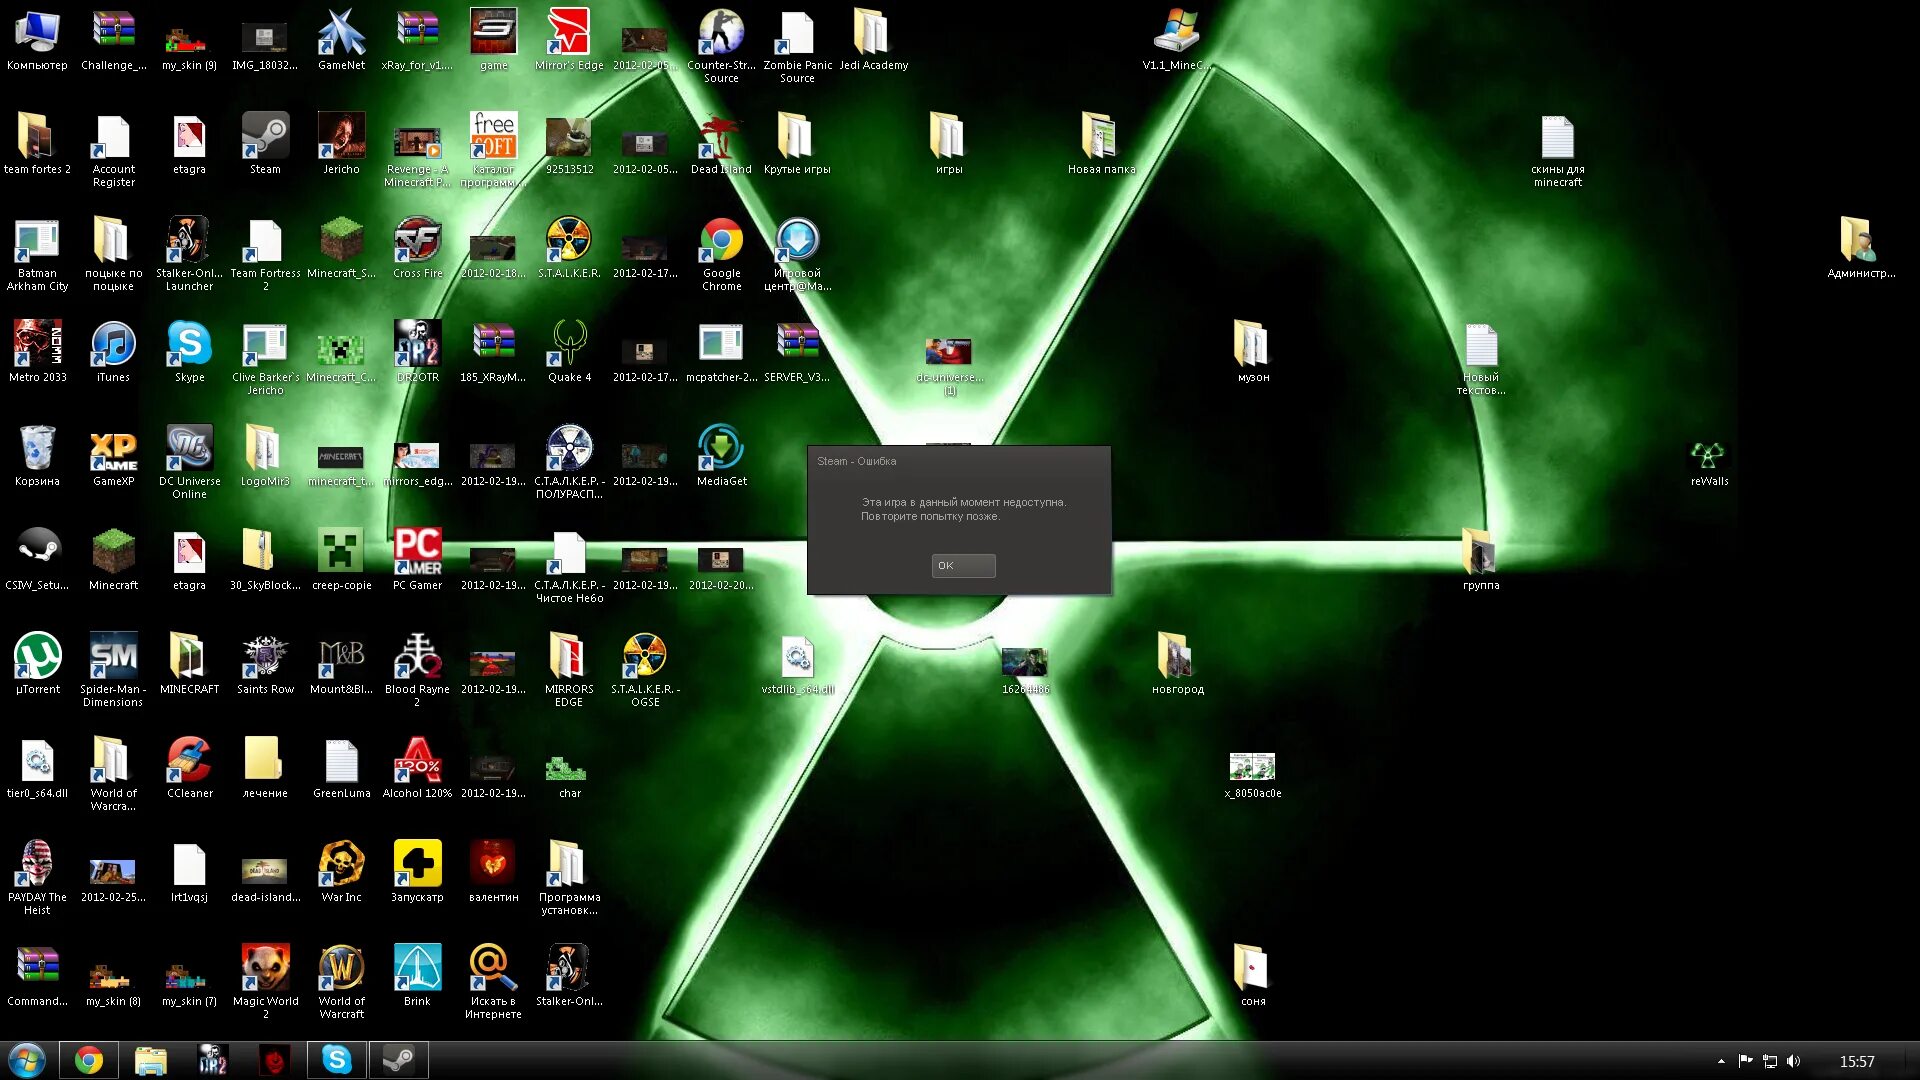The width and height of the screenshot is (1920, 1080).
Task: Open the Counter-Strike Source shortcut
Action: coord(721,32)
